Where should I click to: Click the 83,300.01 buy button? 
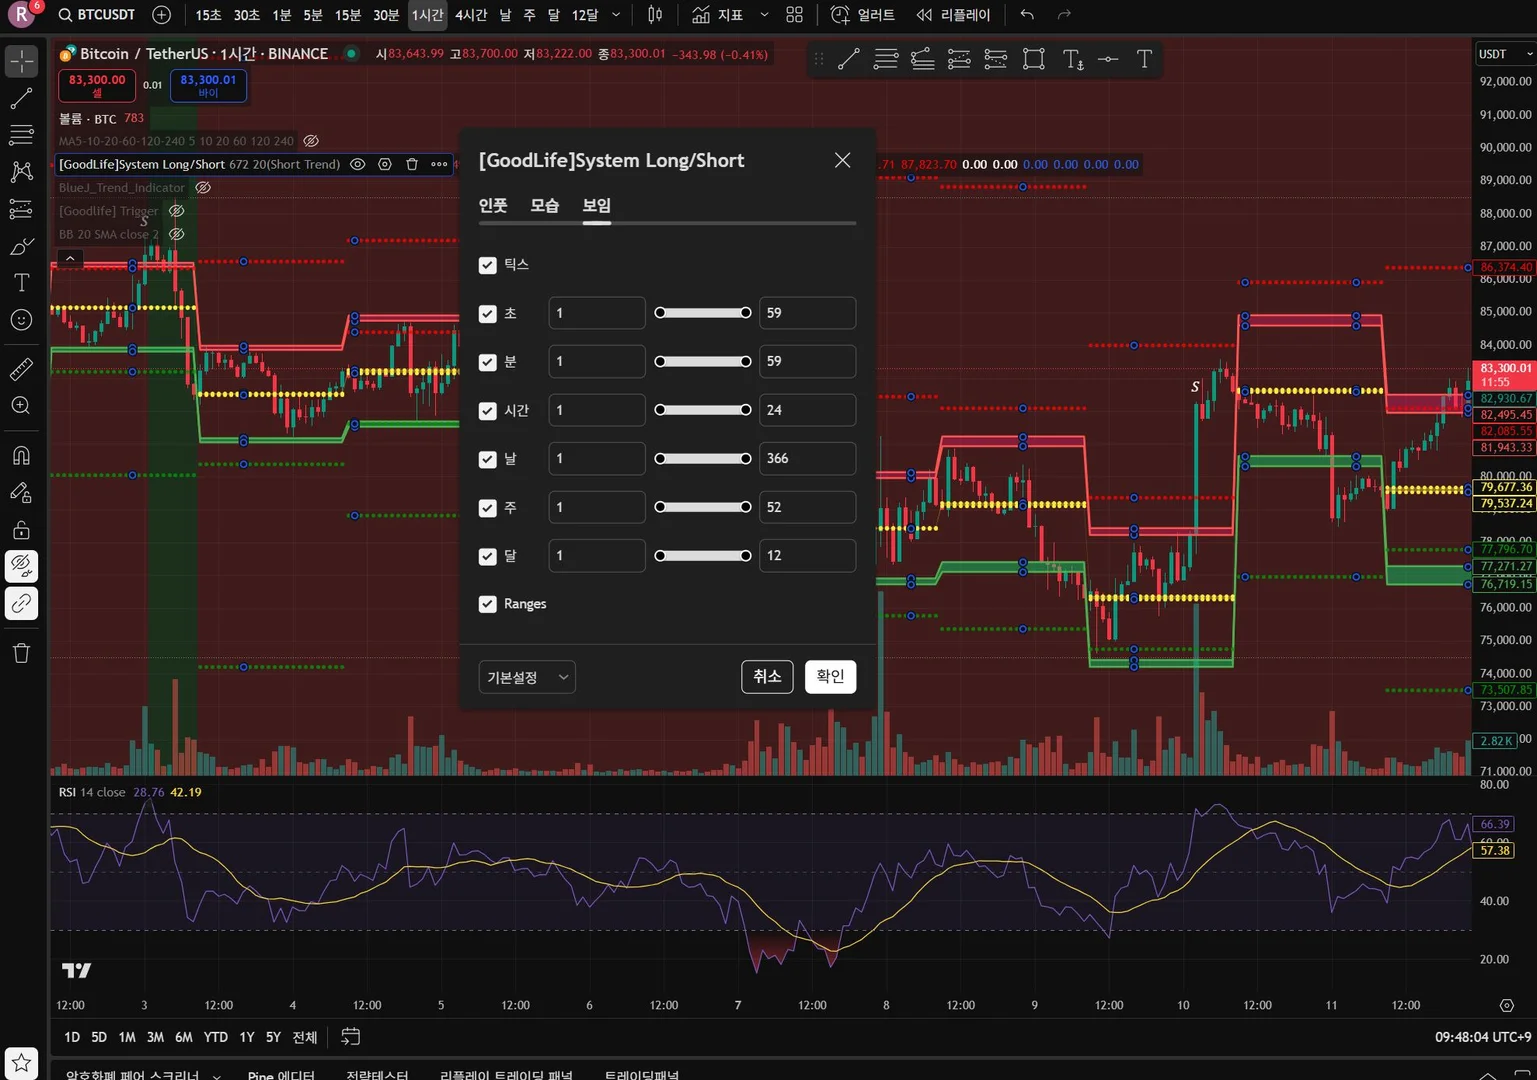(x=208, y=85)
